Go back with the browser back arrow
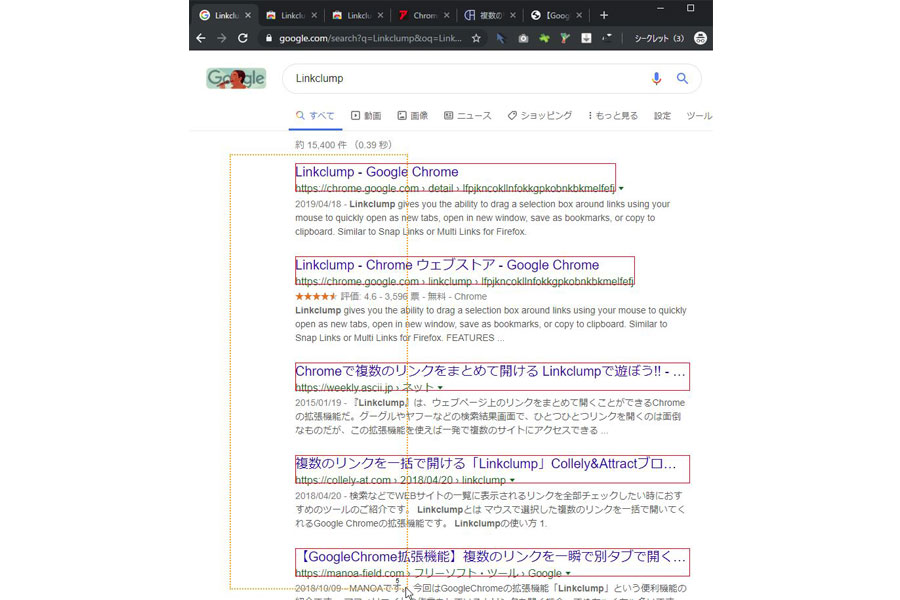900x600 pixels. pos(201,38)
